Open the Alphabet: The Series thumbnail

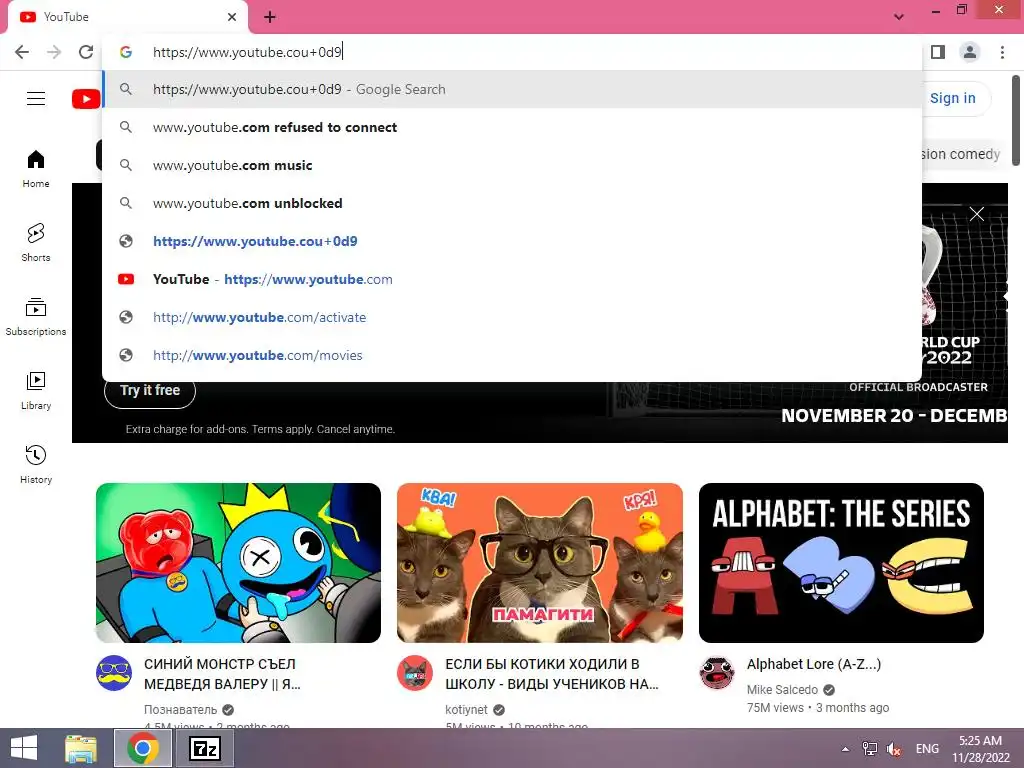point(841,563)
